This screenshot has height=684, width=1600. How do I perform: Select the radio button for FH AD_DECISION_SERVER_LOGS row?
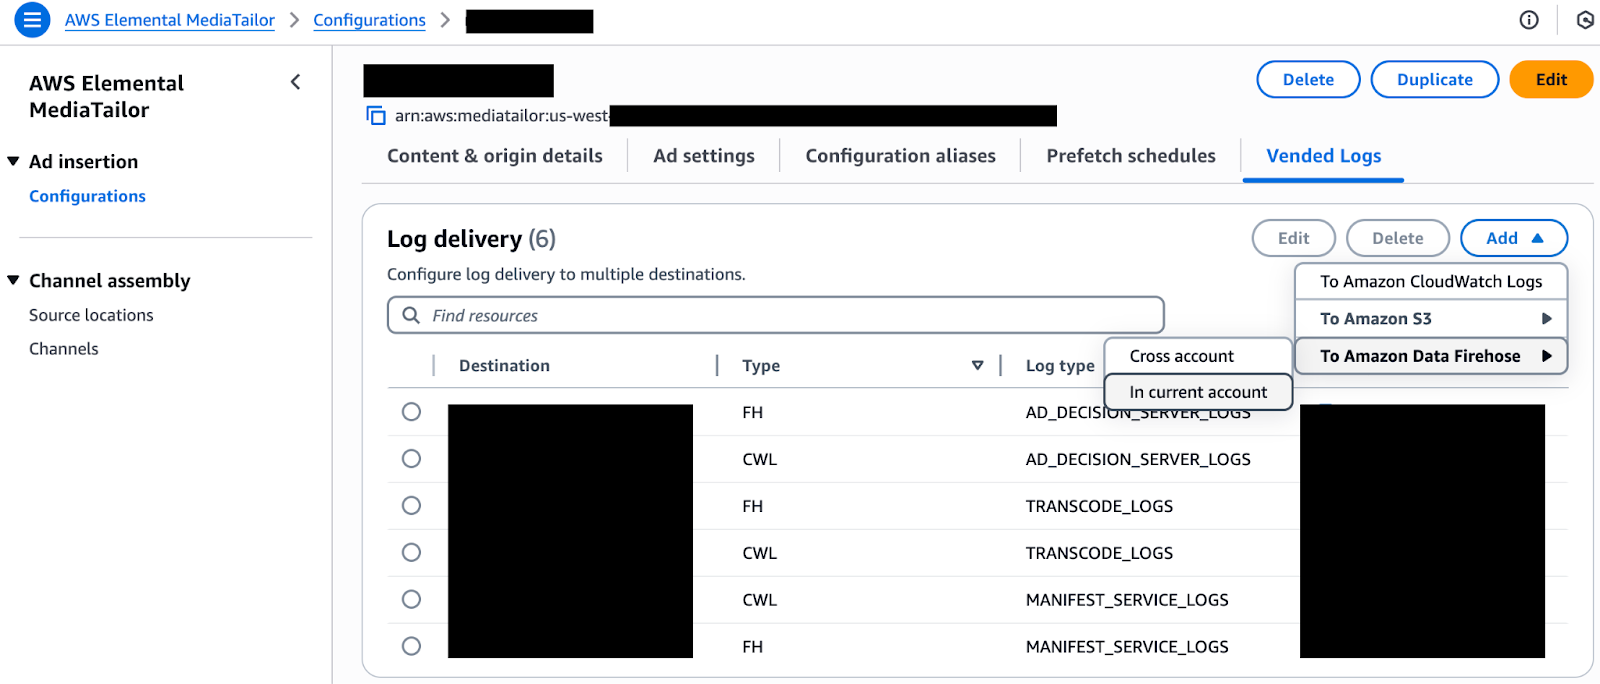411,412
